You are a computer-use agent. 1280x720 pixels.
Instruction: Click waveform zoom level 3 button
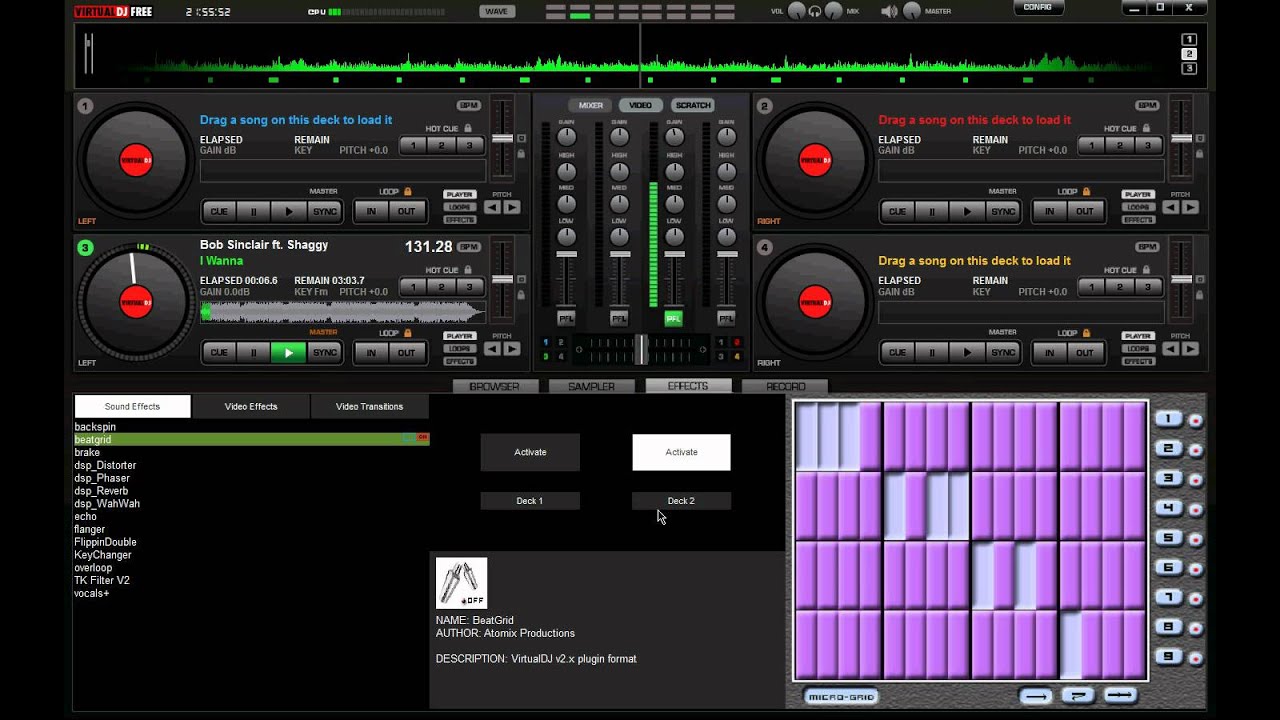pyautogui.click(x=1189, y=69)
